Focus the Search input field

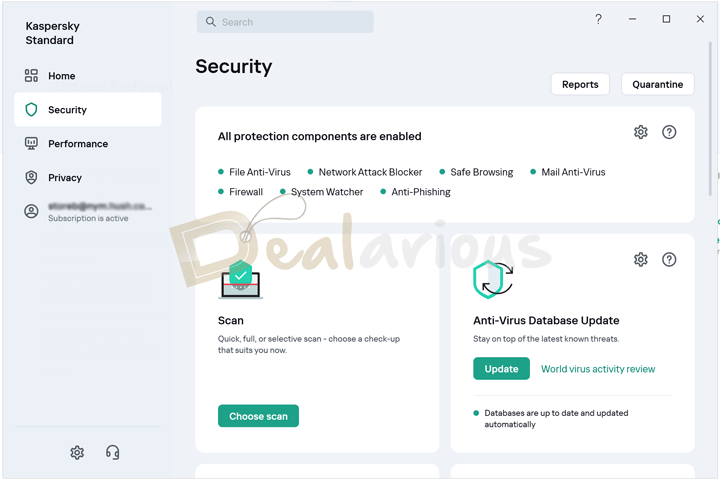tap(285, 22)
